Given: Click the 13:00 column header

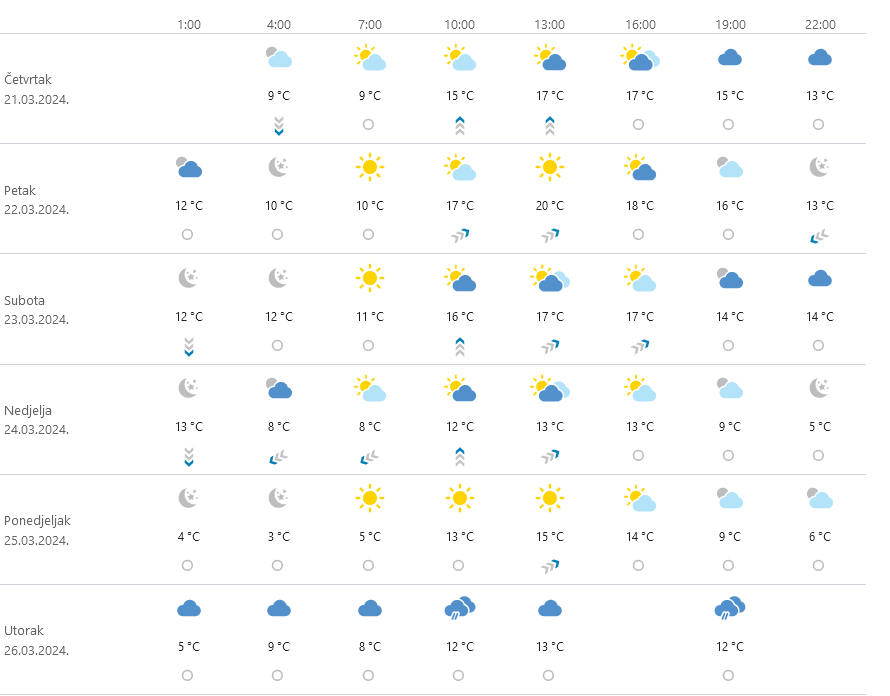Looking at the screenshot, I should coord(549,24).
